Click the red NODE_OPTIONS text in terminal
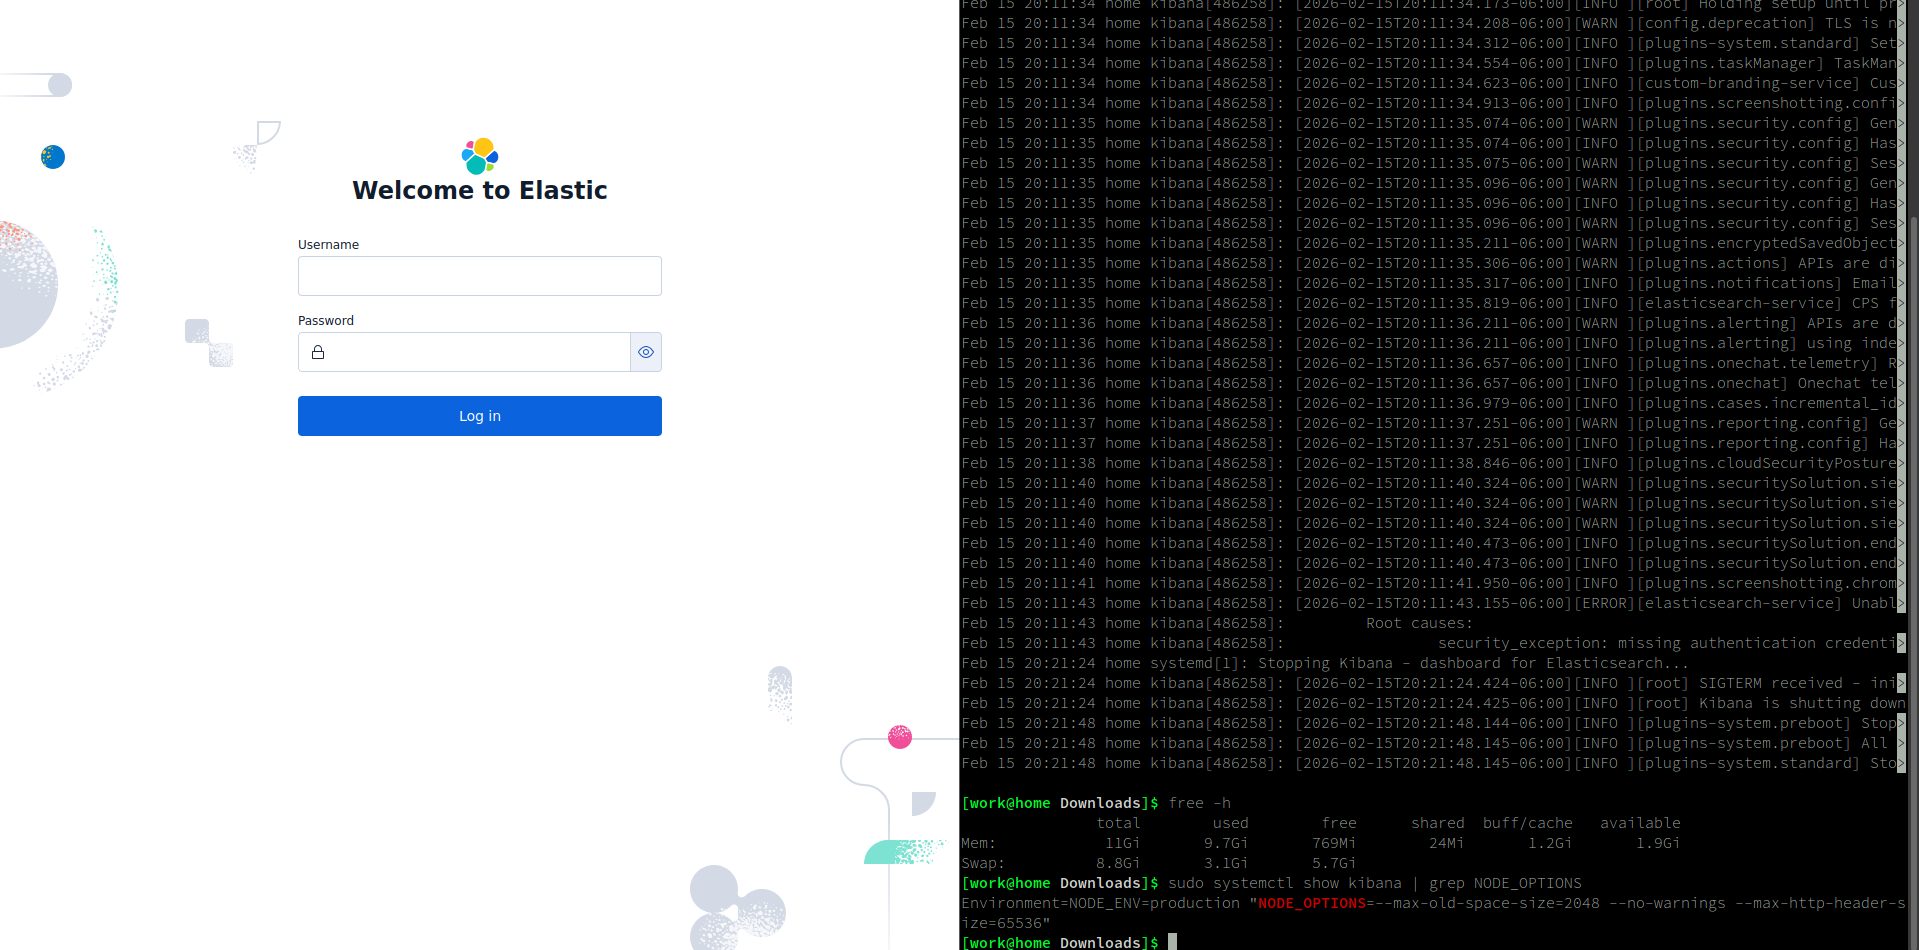The width and height of the screenshot is (1919, 950). click(1311, 903)
